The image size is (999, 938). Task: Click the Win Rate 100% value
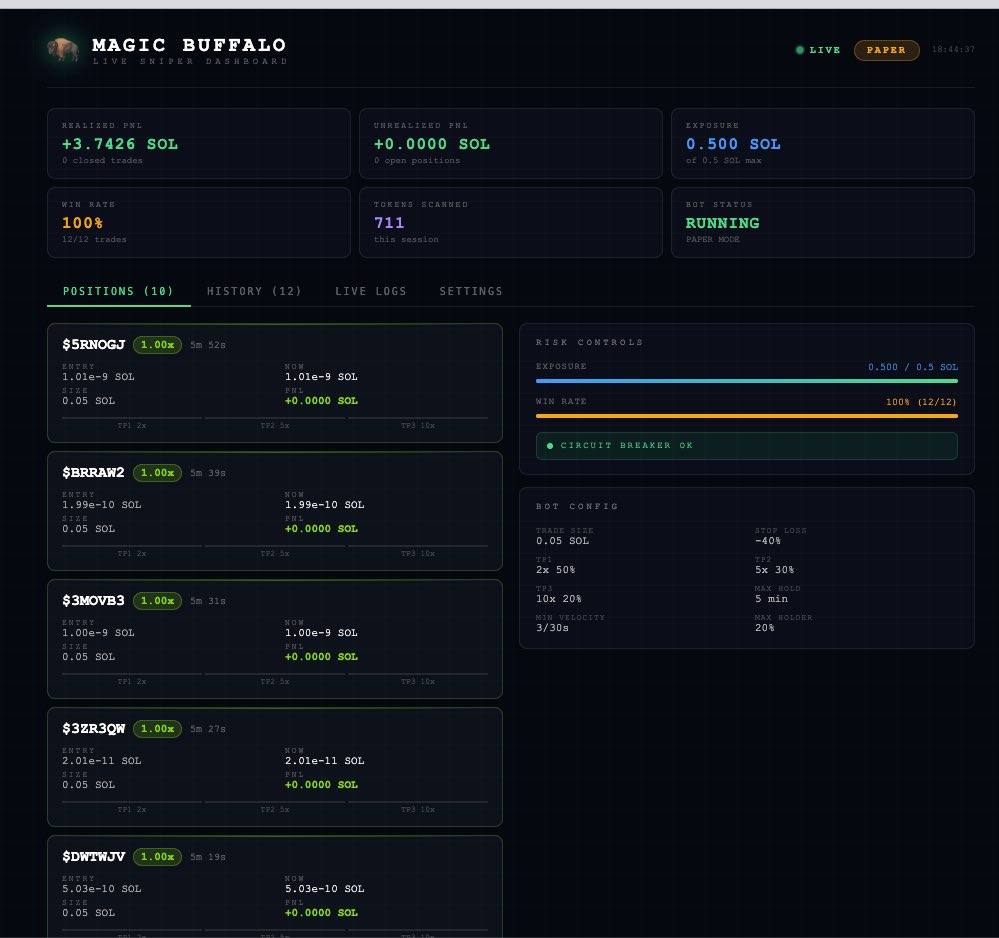[x=82, y=223]
